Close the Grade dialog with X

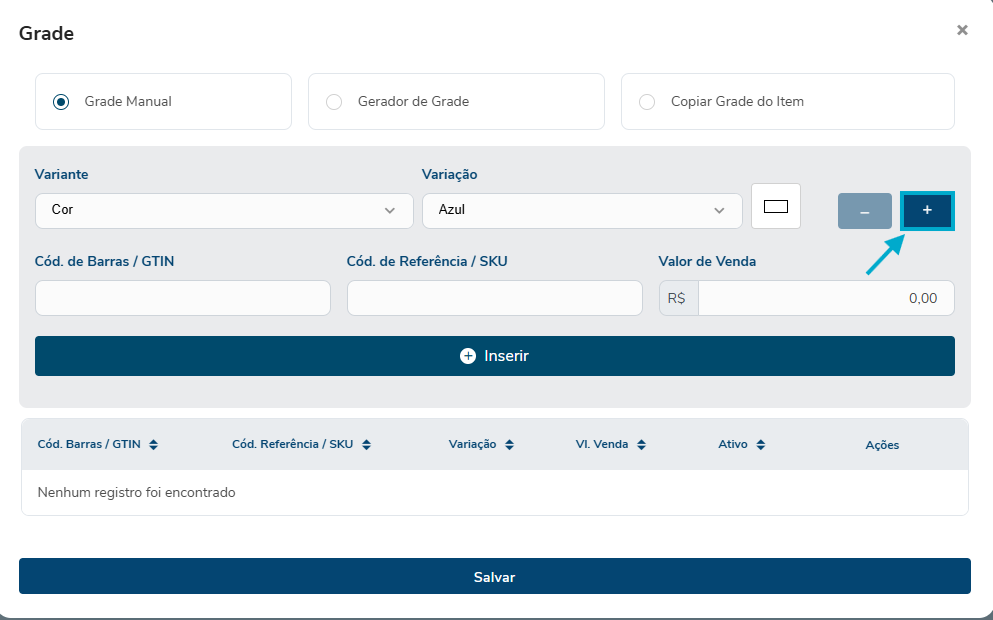pyautogui.click(x=962, y=31)
